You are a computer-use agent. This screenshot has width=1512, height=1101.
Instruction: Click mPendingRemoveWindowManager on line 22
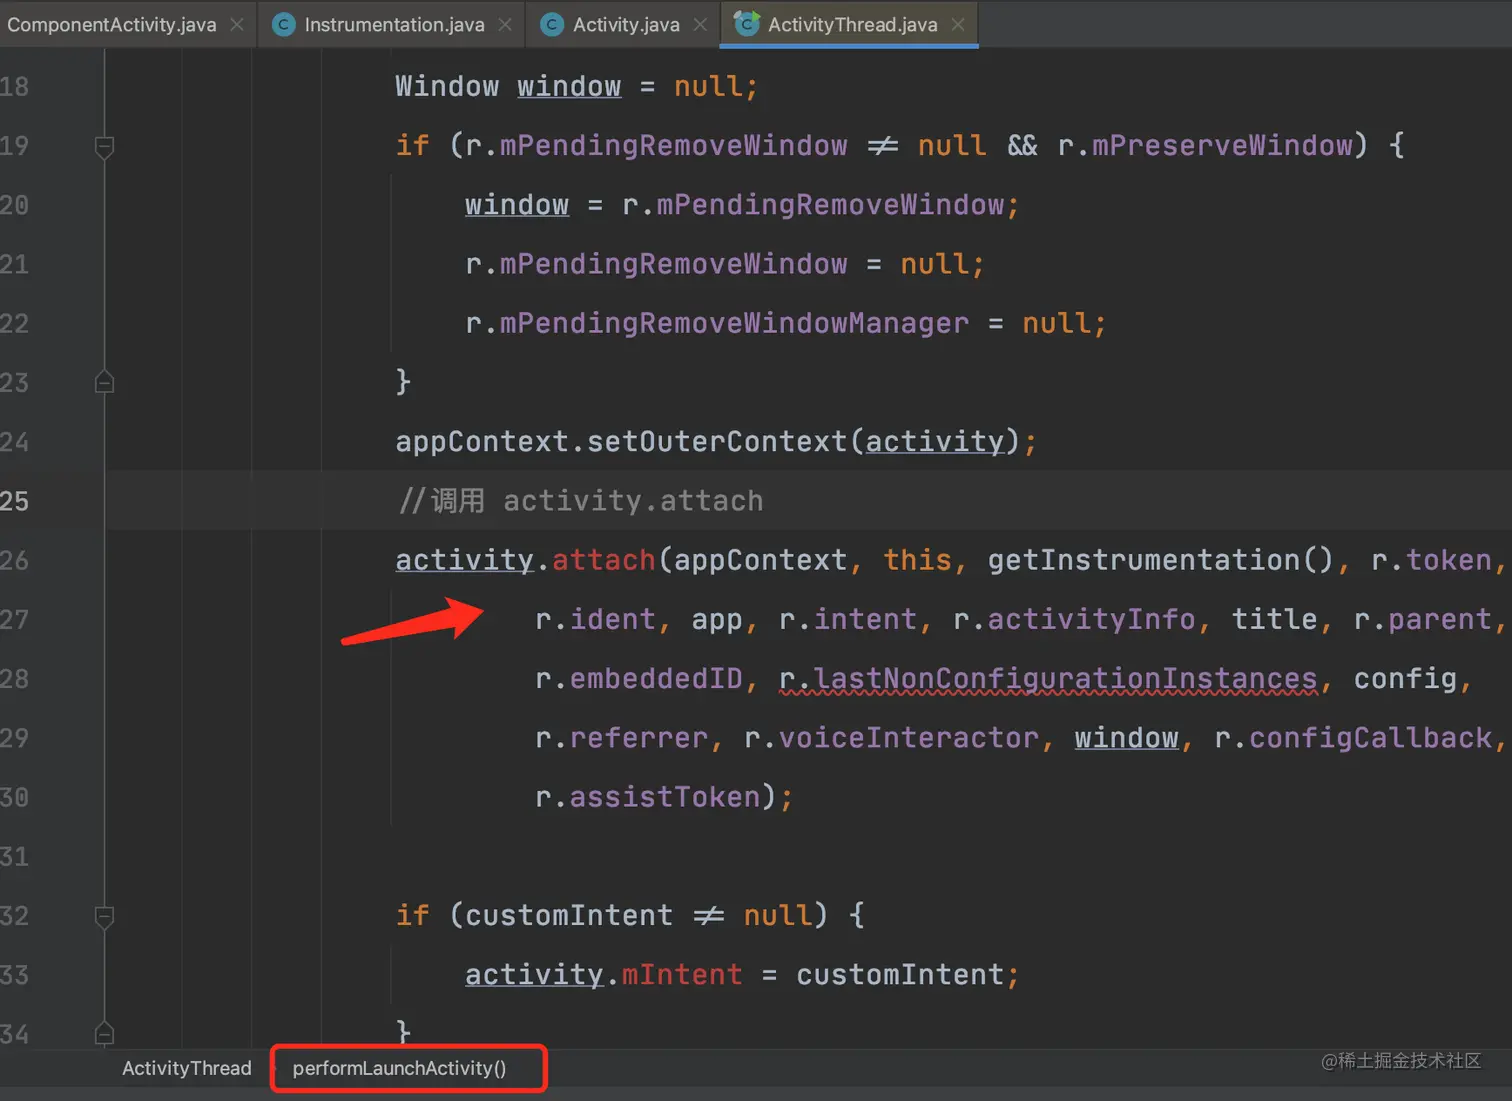pyautogui.click(x=734, y=323)
